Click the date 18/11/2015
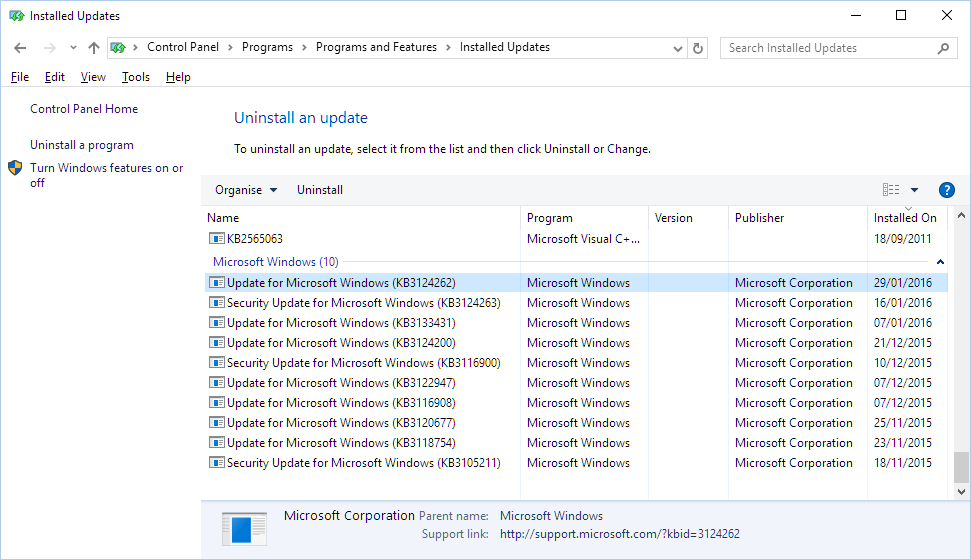This screenshot has width=971, height=560. tap(903, 463)
